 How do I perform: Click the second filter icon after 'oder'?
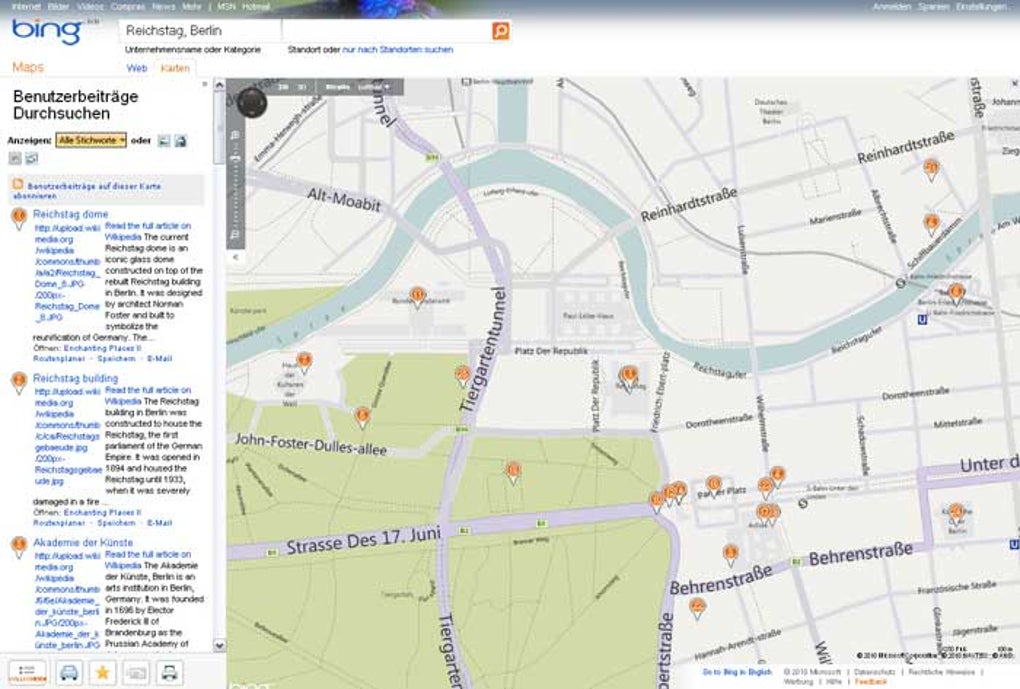181,141
